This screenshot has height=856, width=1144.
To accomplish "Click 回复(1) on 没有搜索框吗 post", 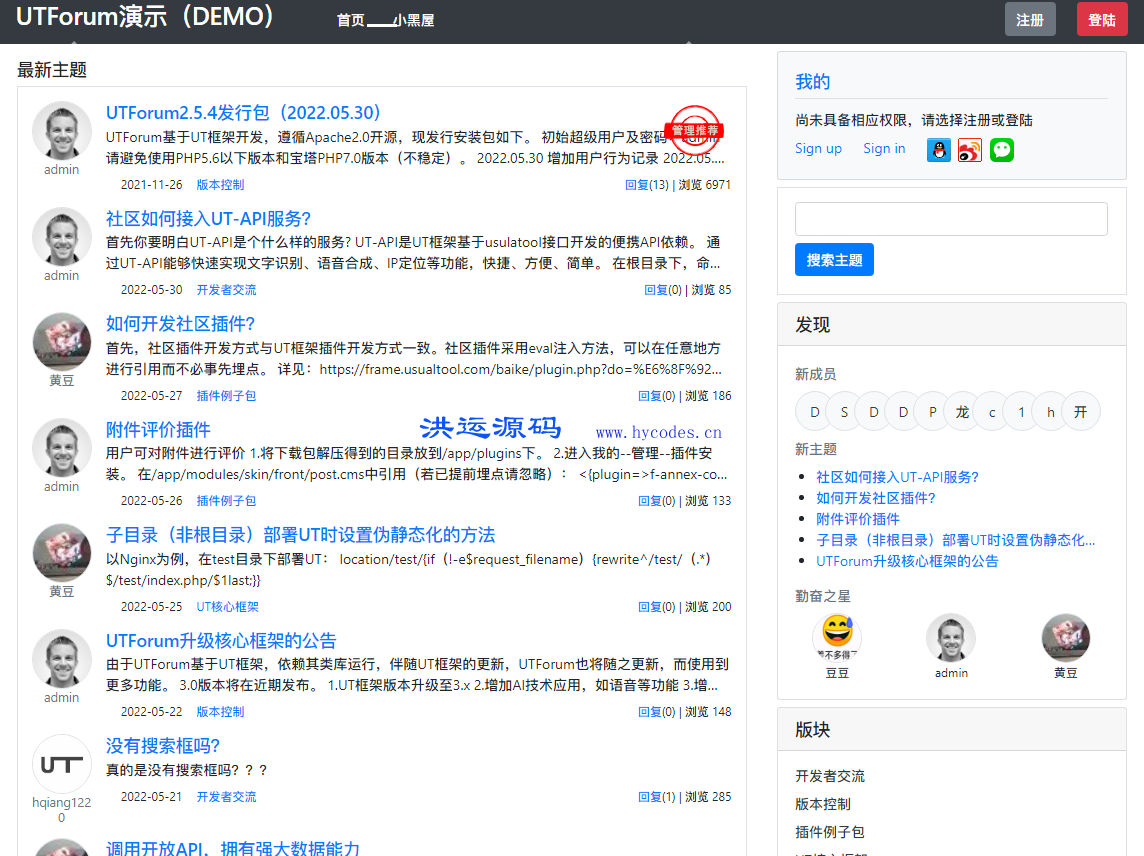I will tap(657, 797).
